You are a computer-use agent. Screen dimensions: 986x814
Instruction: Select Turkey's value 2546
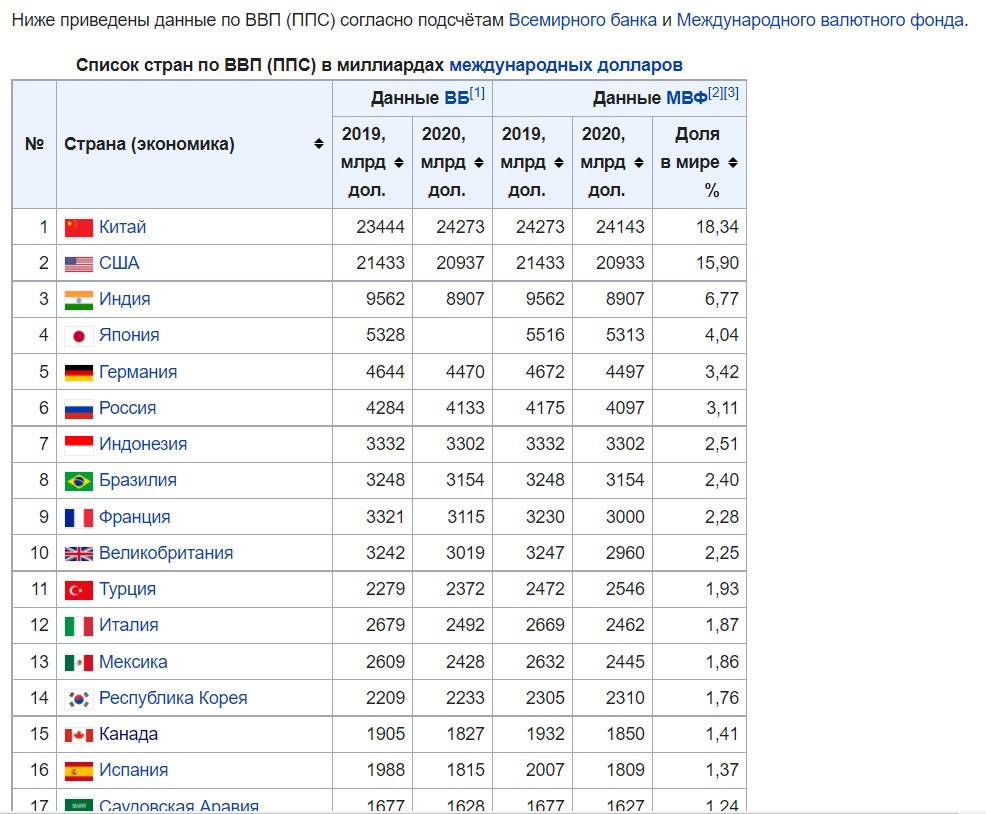(625, 589)
